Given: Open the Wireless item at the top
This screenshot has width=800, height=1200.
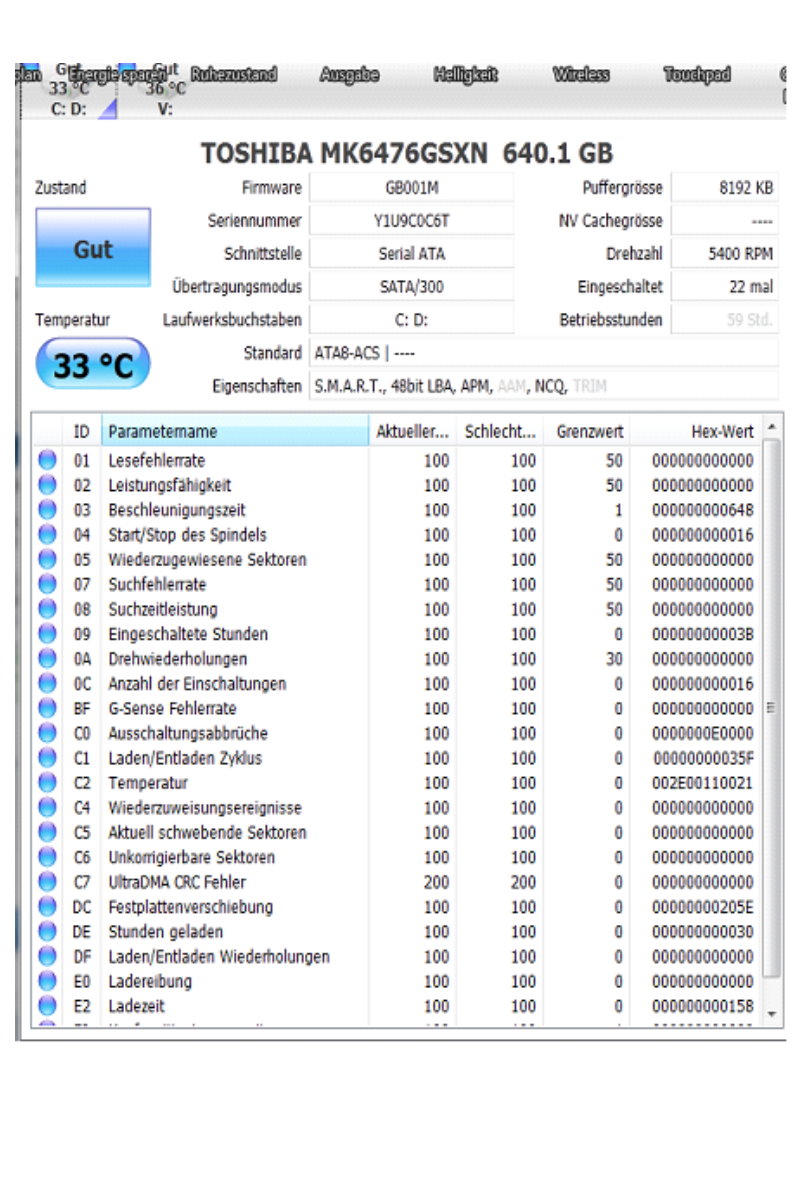Looking at the screenshot, I should click(581, 75).
